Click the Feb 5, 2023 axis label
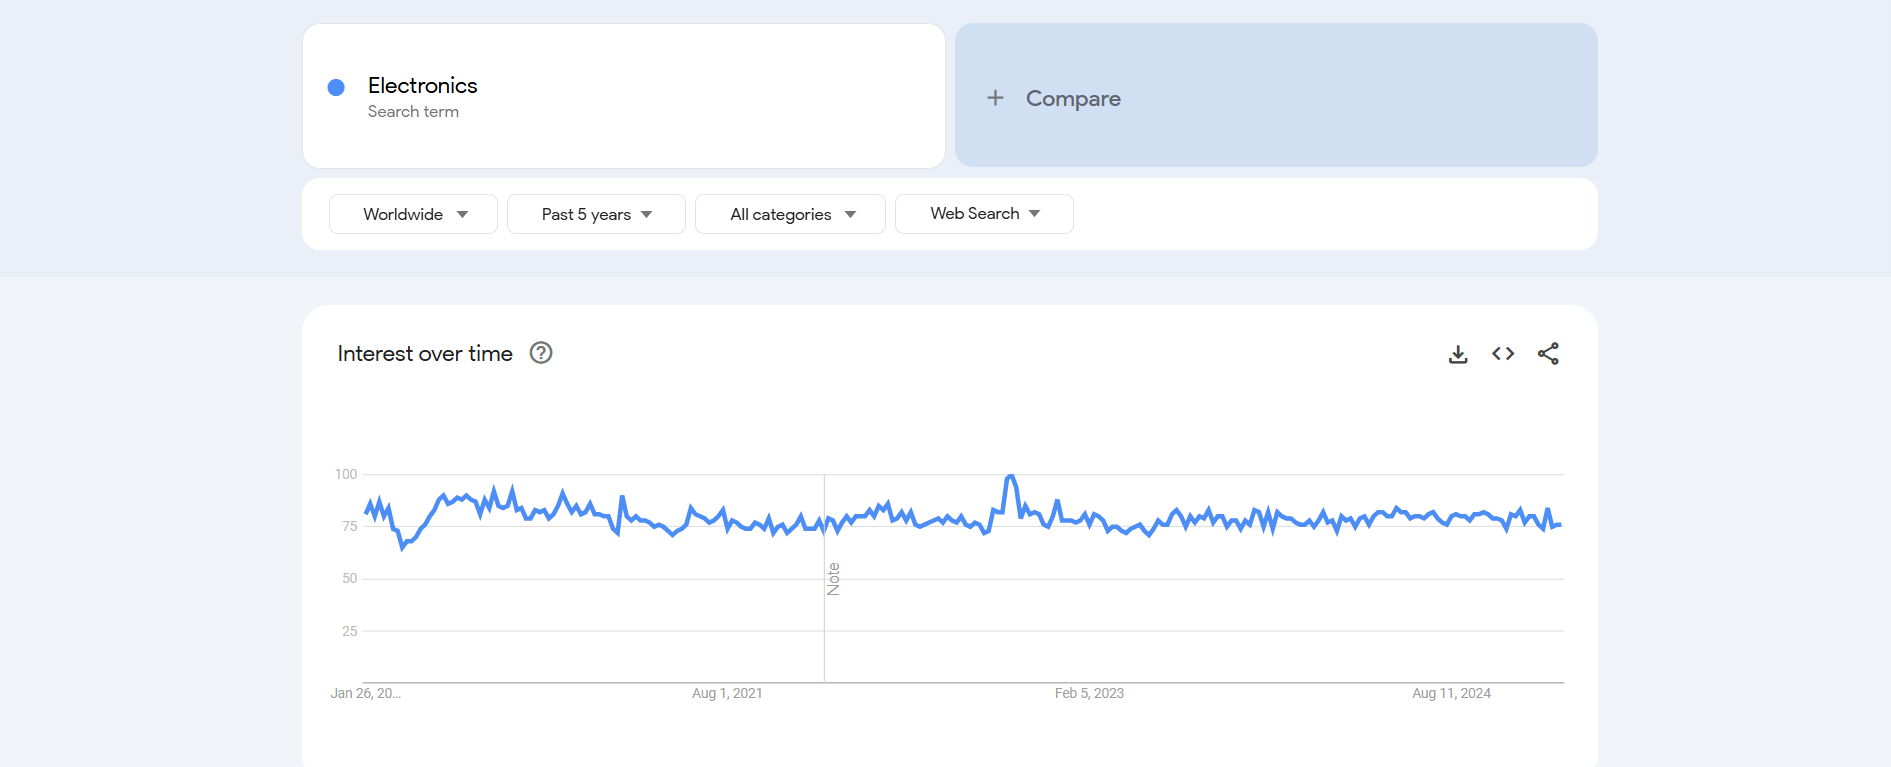This screenshot has width=1891, height=767. [1089, 693]
